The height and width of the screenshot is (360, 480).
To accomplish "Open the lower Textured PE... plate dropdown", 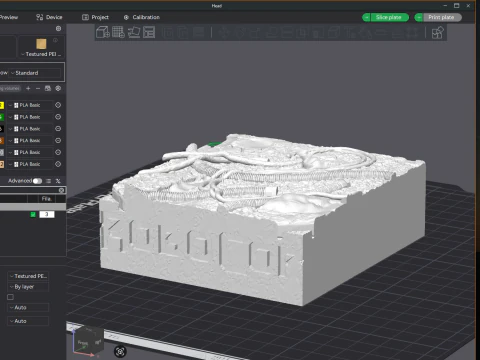I will click(x=28, y=276).
